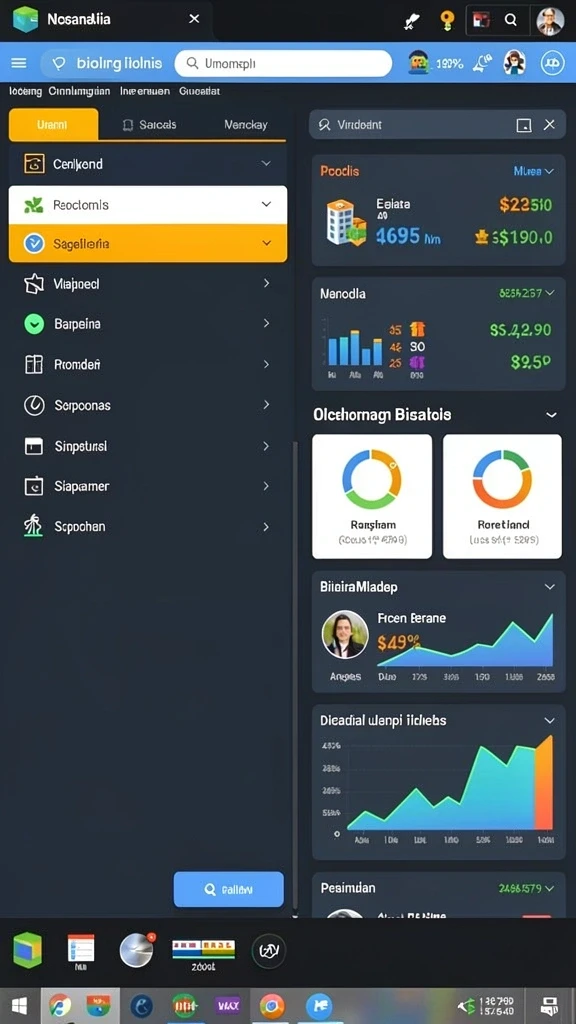Open the masked avatar in blue bar

(515, 63)
